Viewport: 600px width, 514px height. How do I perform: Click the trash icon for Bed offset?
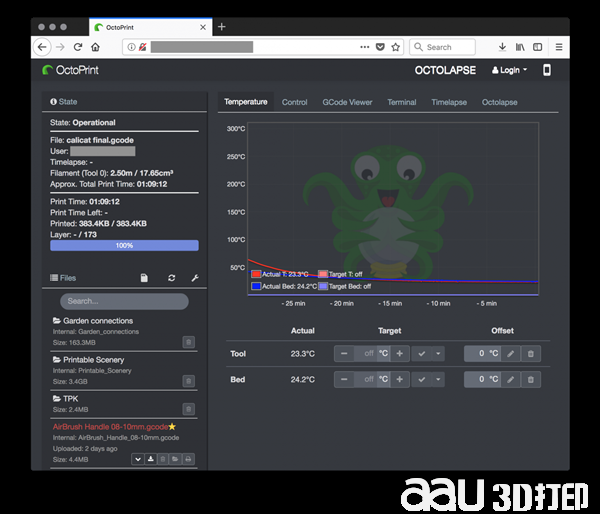(531, 379)
